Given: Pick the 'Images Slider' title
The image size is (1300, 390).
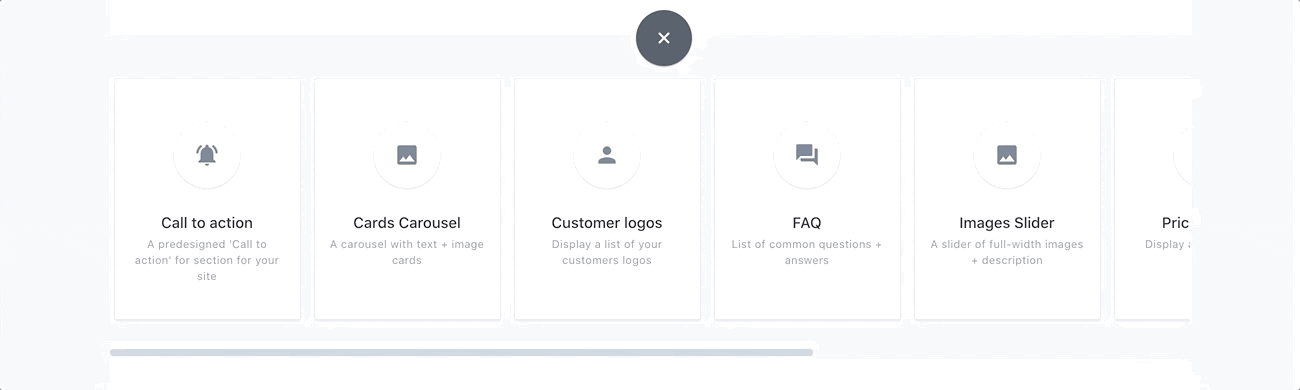Looking at the screenshot, I should [x=1007, y=223].
